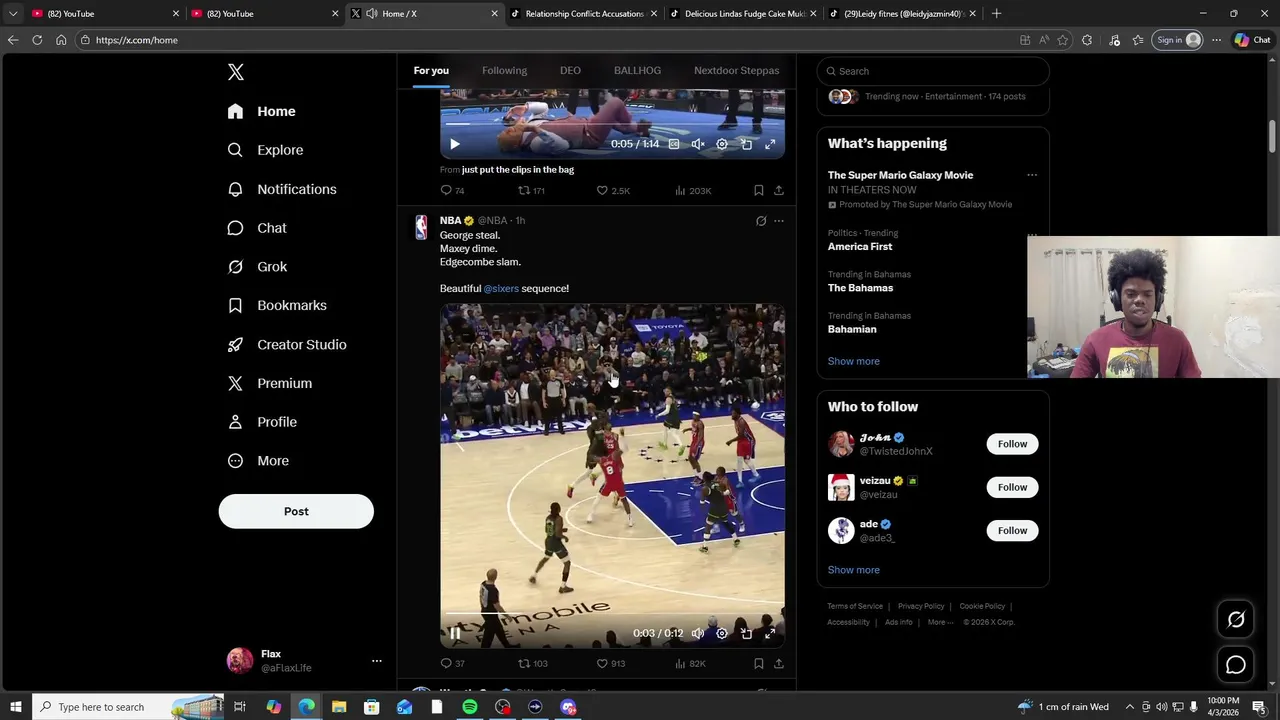Open footer More dropdown
Image resolution: width=1280 pixels, height=720 pixels.
coord(940,622)
